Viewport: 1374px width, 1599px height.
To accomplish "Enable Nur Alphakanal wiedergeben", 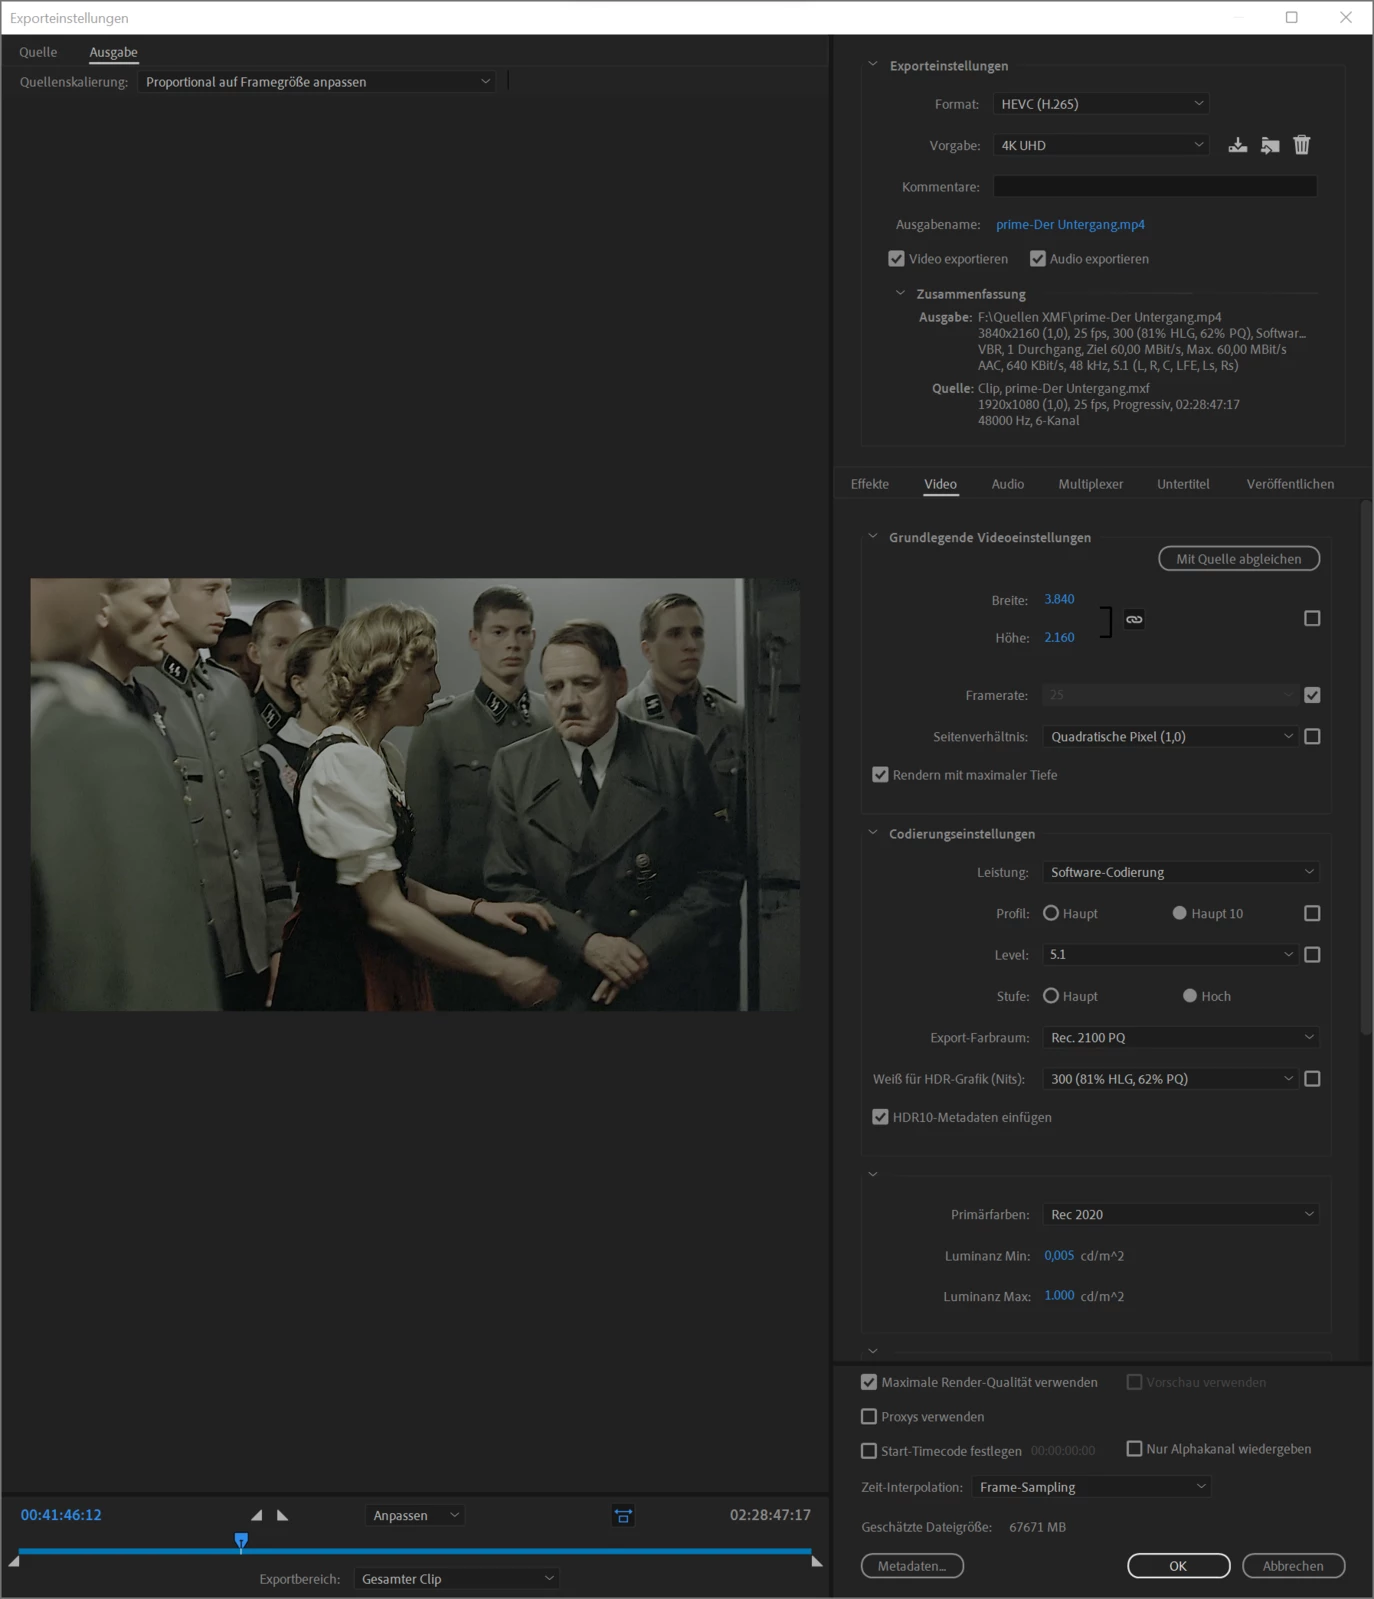I will point(1134,1449).
